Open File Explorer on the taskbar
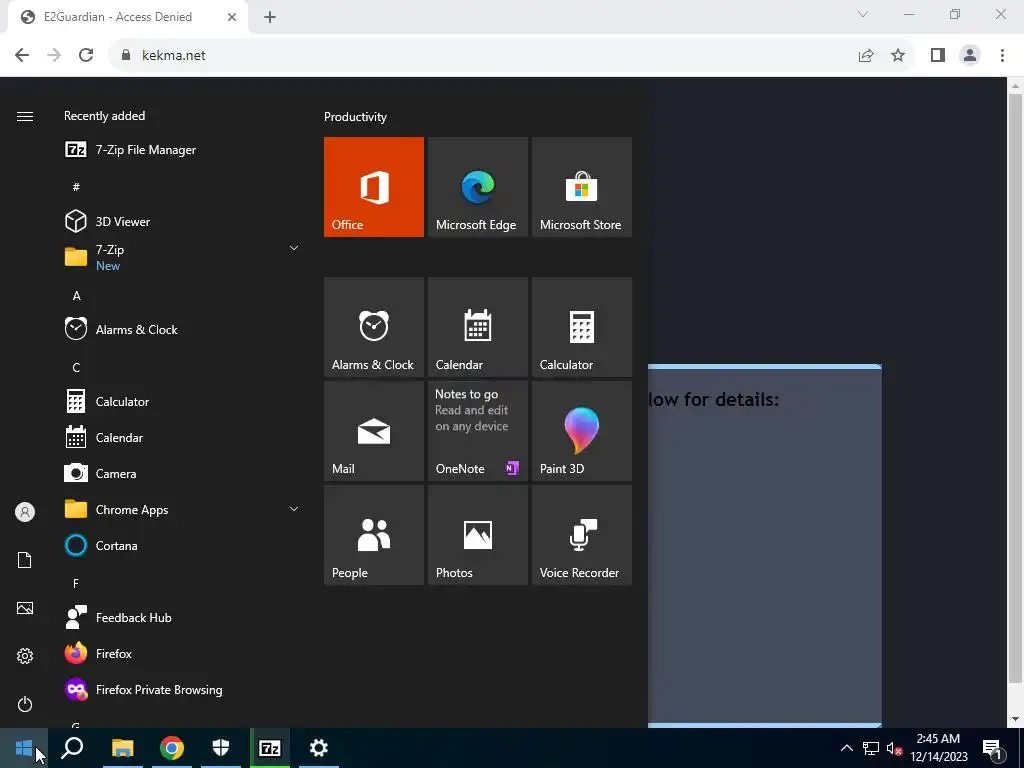This screenshot has width=1024, height=768. point(122,748)
